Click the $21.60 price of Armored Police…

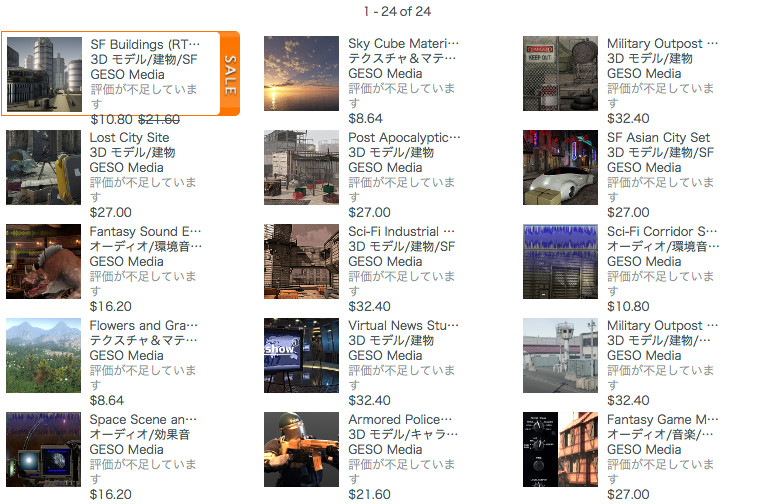tap(369, 494)
